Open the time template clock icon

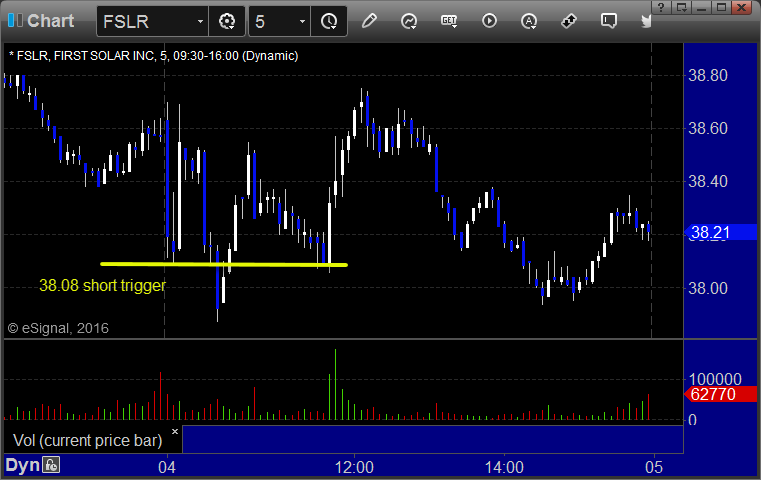click(329, 21)
